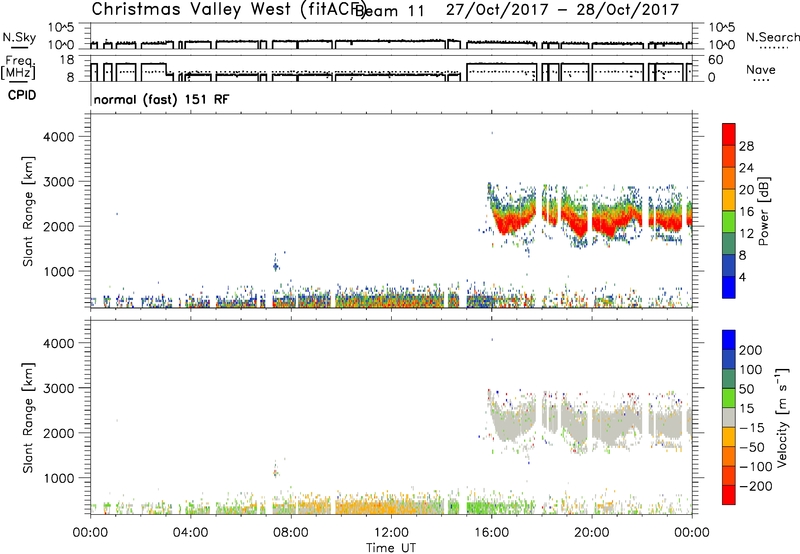This screenshot has width=800, height=554.
Task: Click the '08:00' time axis tick
Action: (x=291, y=533)
